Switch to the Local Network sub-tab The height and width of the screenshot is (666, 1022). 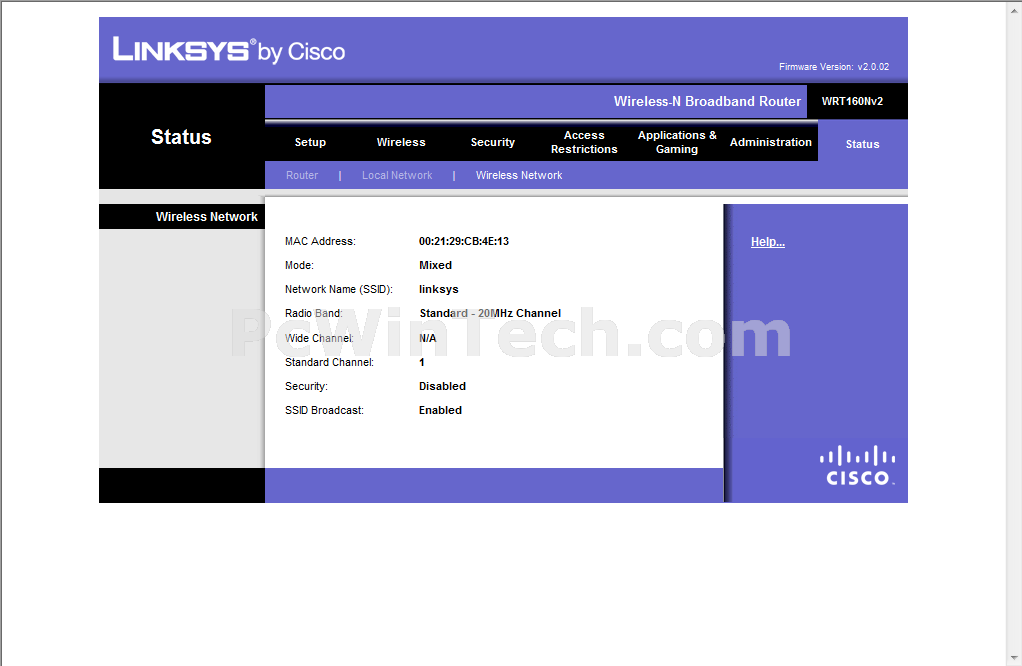click(x=397, y=175)
